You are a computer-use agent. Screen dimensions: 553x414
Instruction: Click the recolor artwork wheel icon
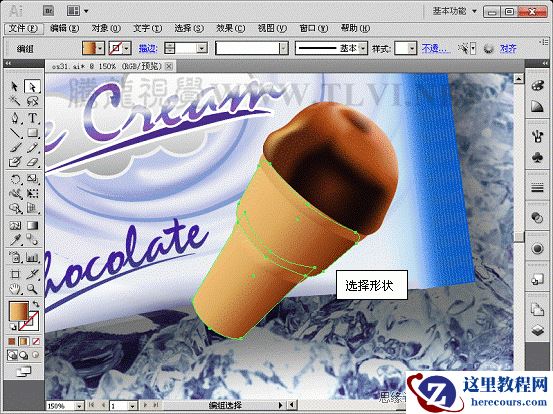[x=488, y=48]
